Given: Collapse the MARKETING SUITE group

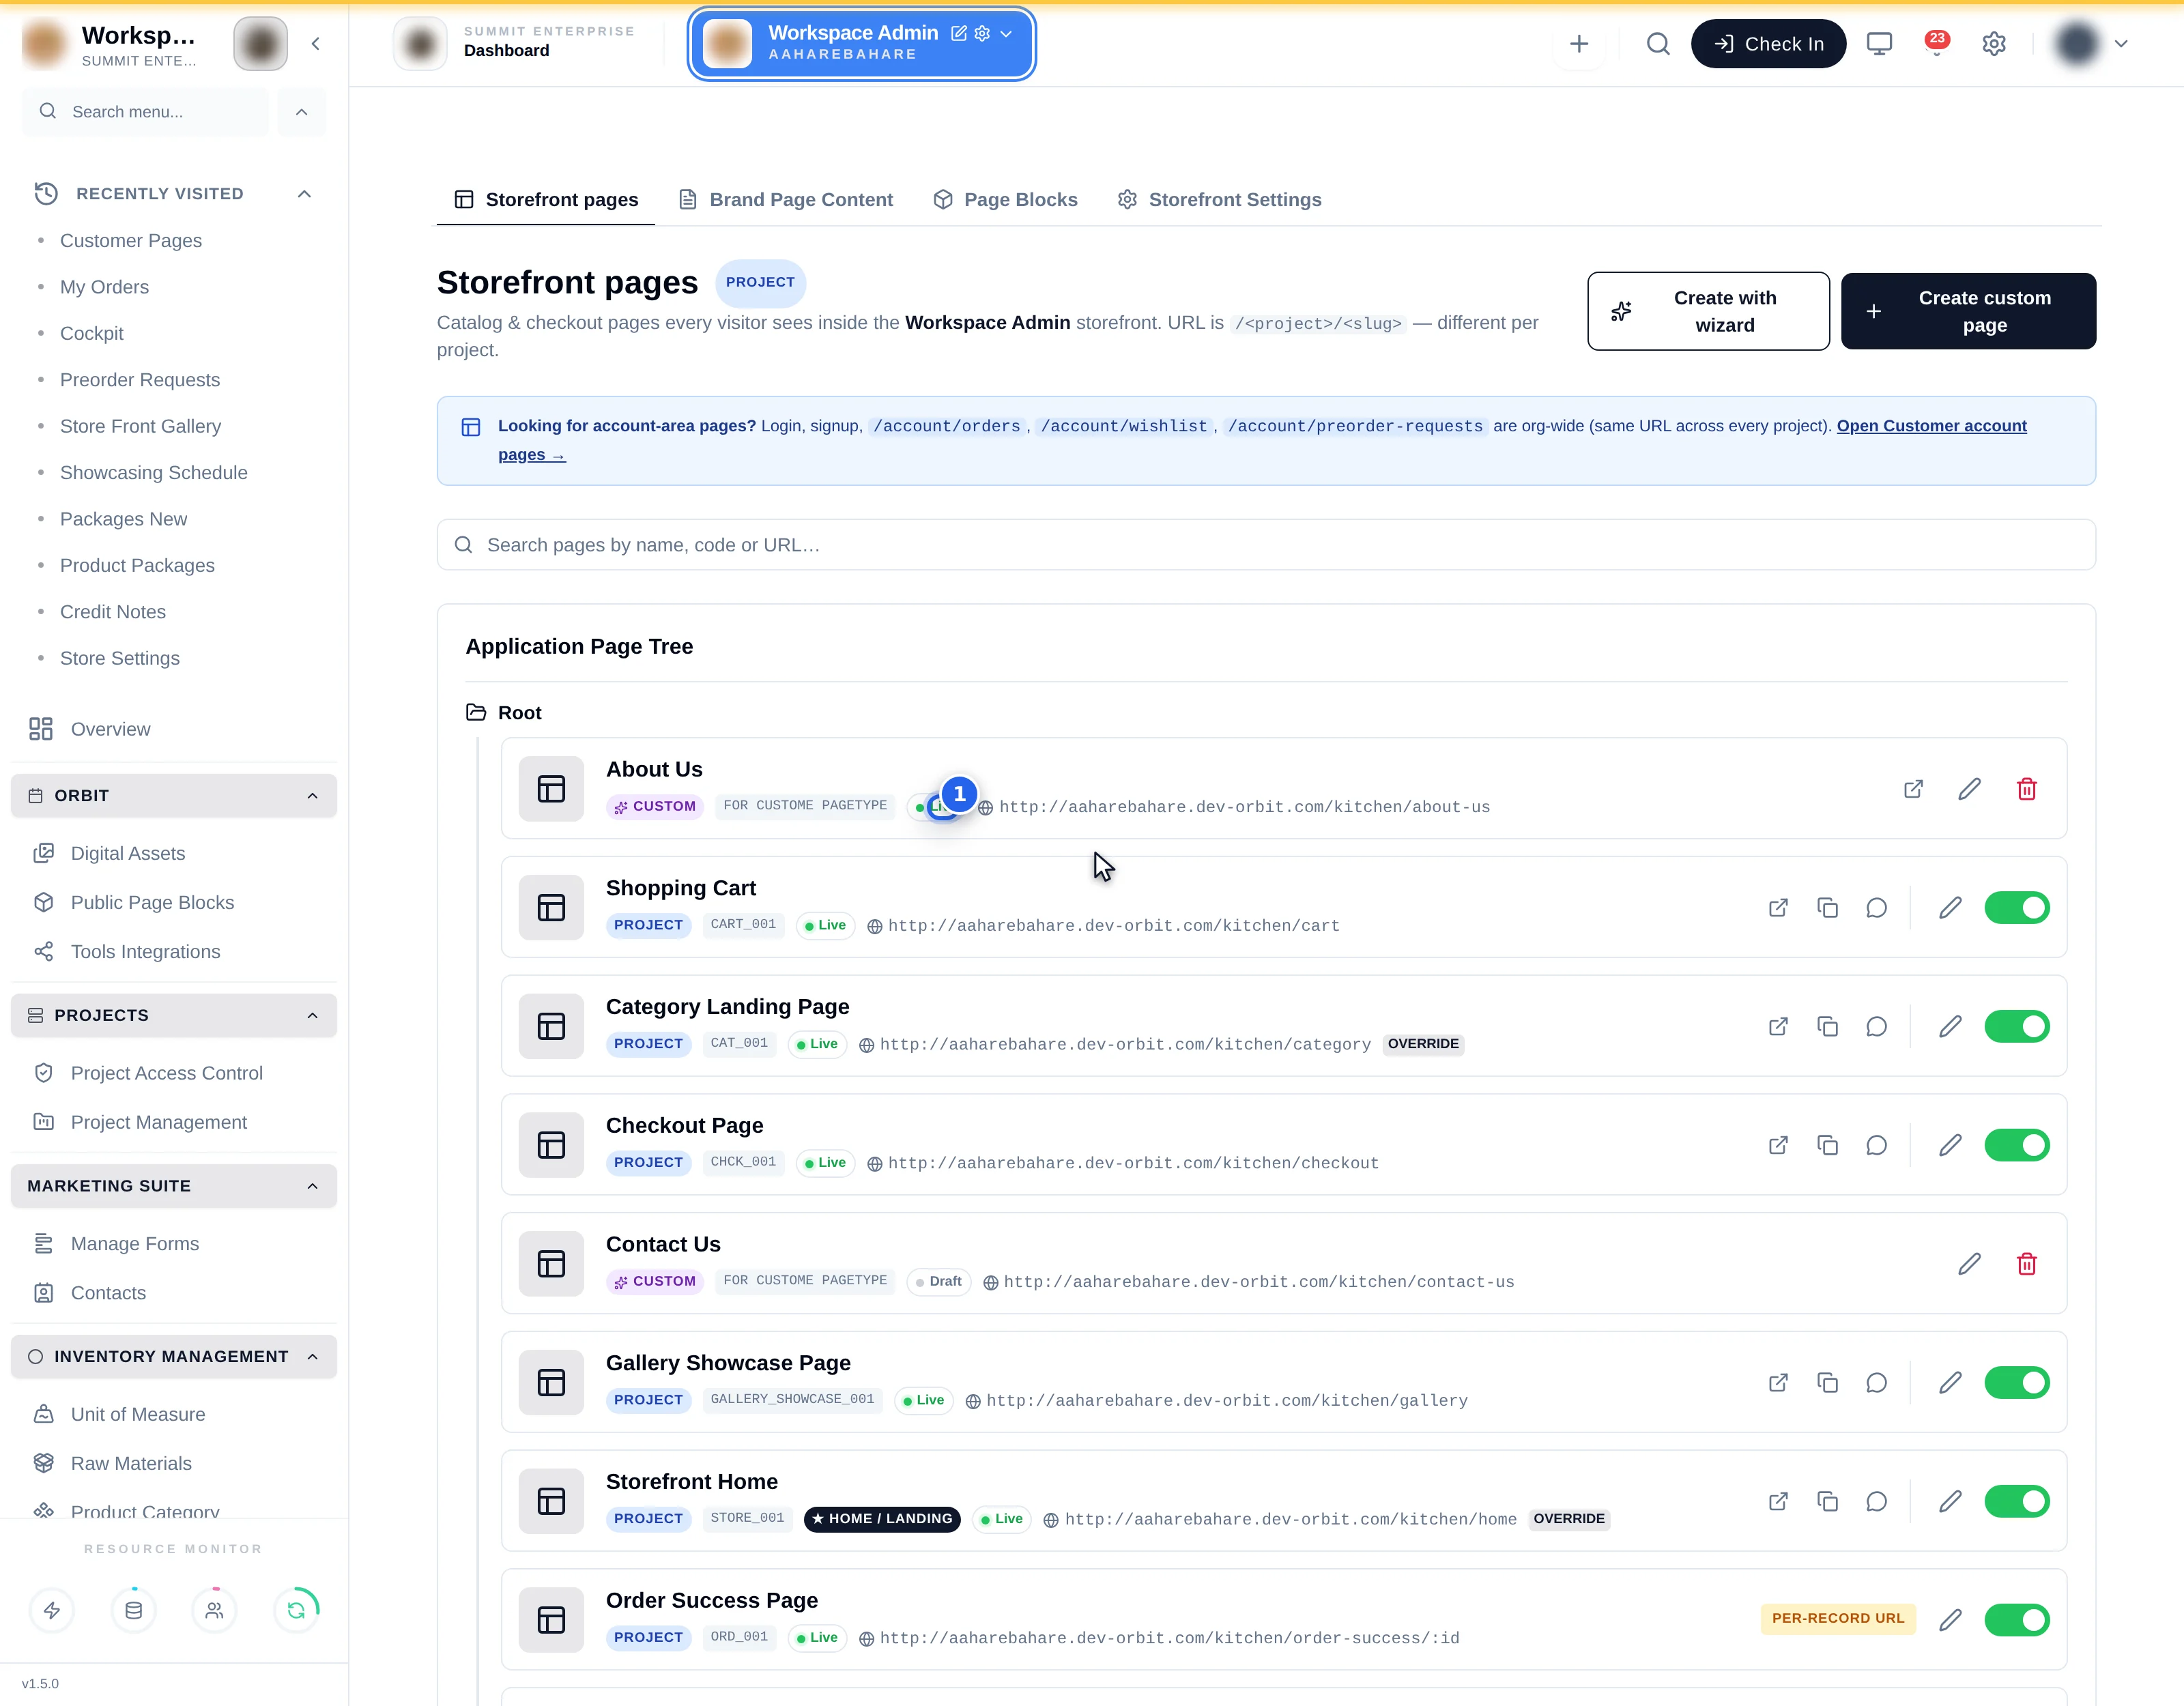Looking at the screenshot, I should point(312,1186).
